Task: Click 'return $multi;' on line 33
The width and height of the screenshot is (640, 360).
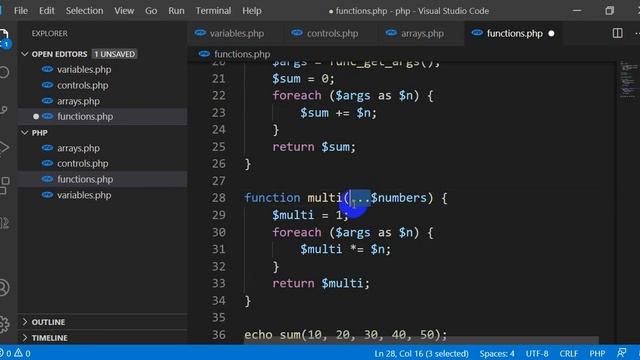Action: pyautogui.click(x=321, y=283)
